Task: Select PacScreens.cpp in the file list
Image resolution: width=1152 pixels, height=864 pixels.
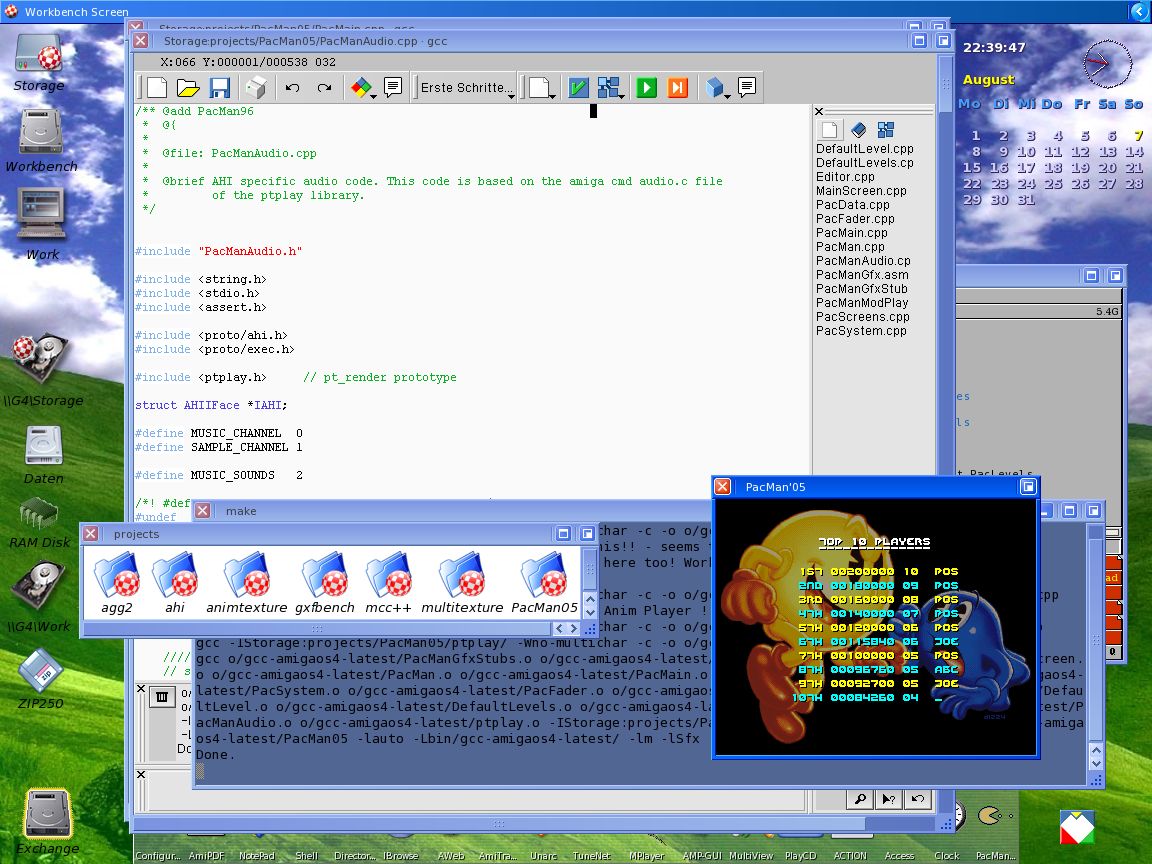Action: point(863,316)
